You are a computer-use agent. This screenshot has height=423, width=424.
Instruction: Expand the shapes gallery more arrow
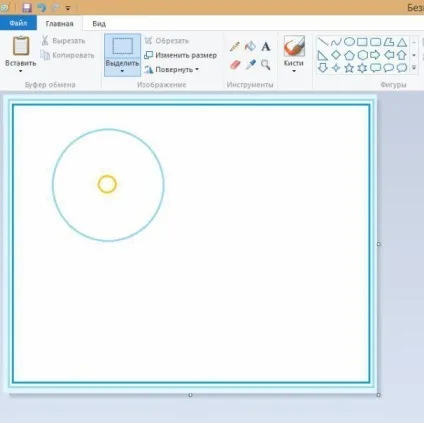point(414,68)
